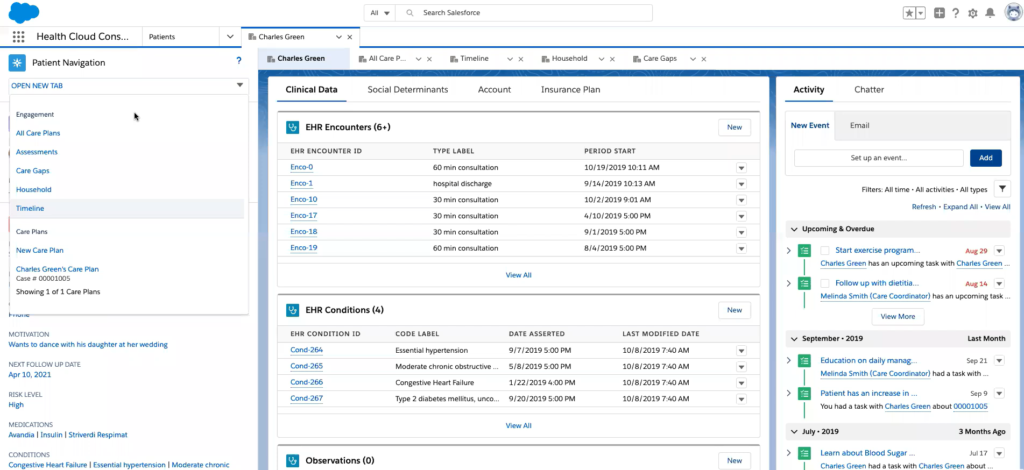Click New button for EHR Conditions
The image size is (1024, 470).
pos(734,310)
